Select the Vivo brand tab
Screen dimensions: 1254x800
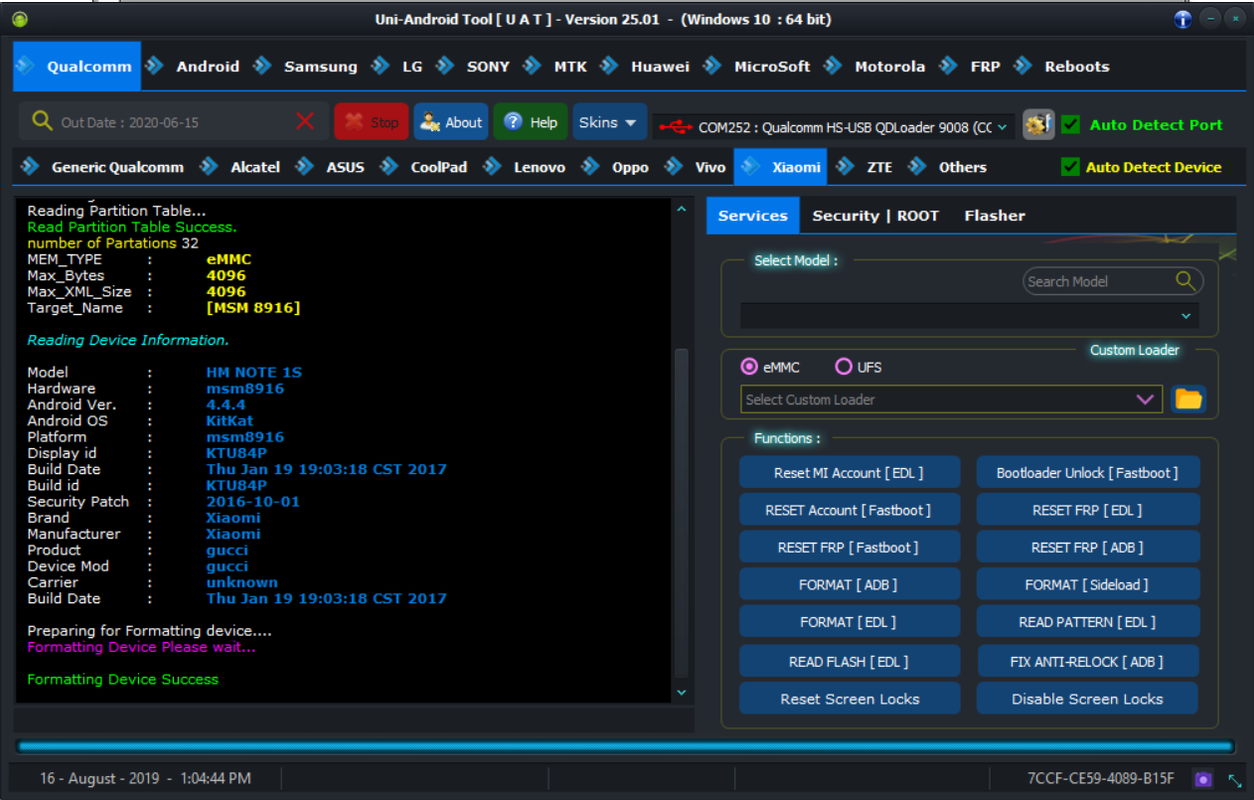710,167
